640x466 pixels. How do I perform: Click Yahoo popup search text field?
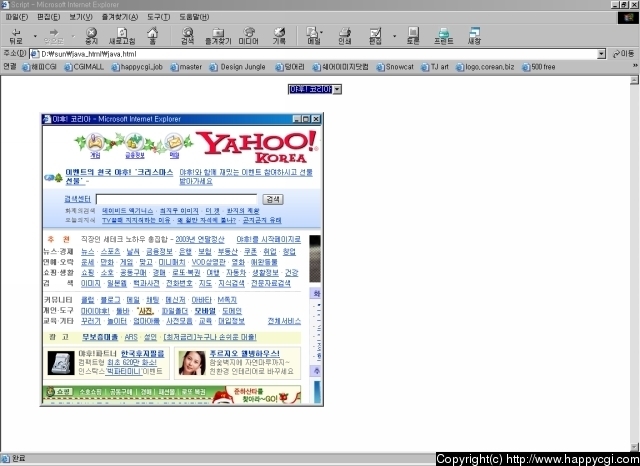pyautogui.click(x=176, y=199)
